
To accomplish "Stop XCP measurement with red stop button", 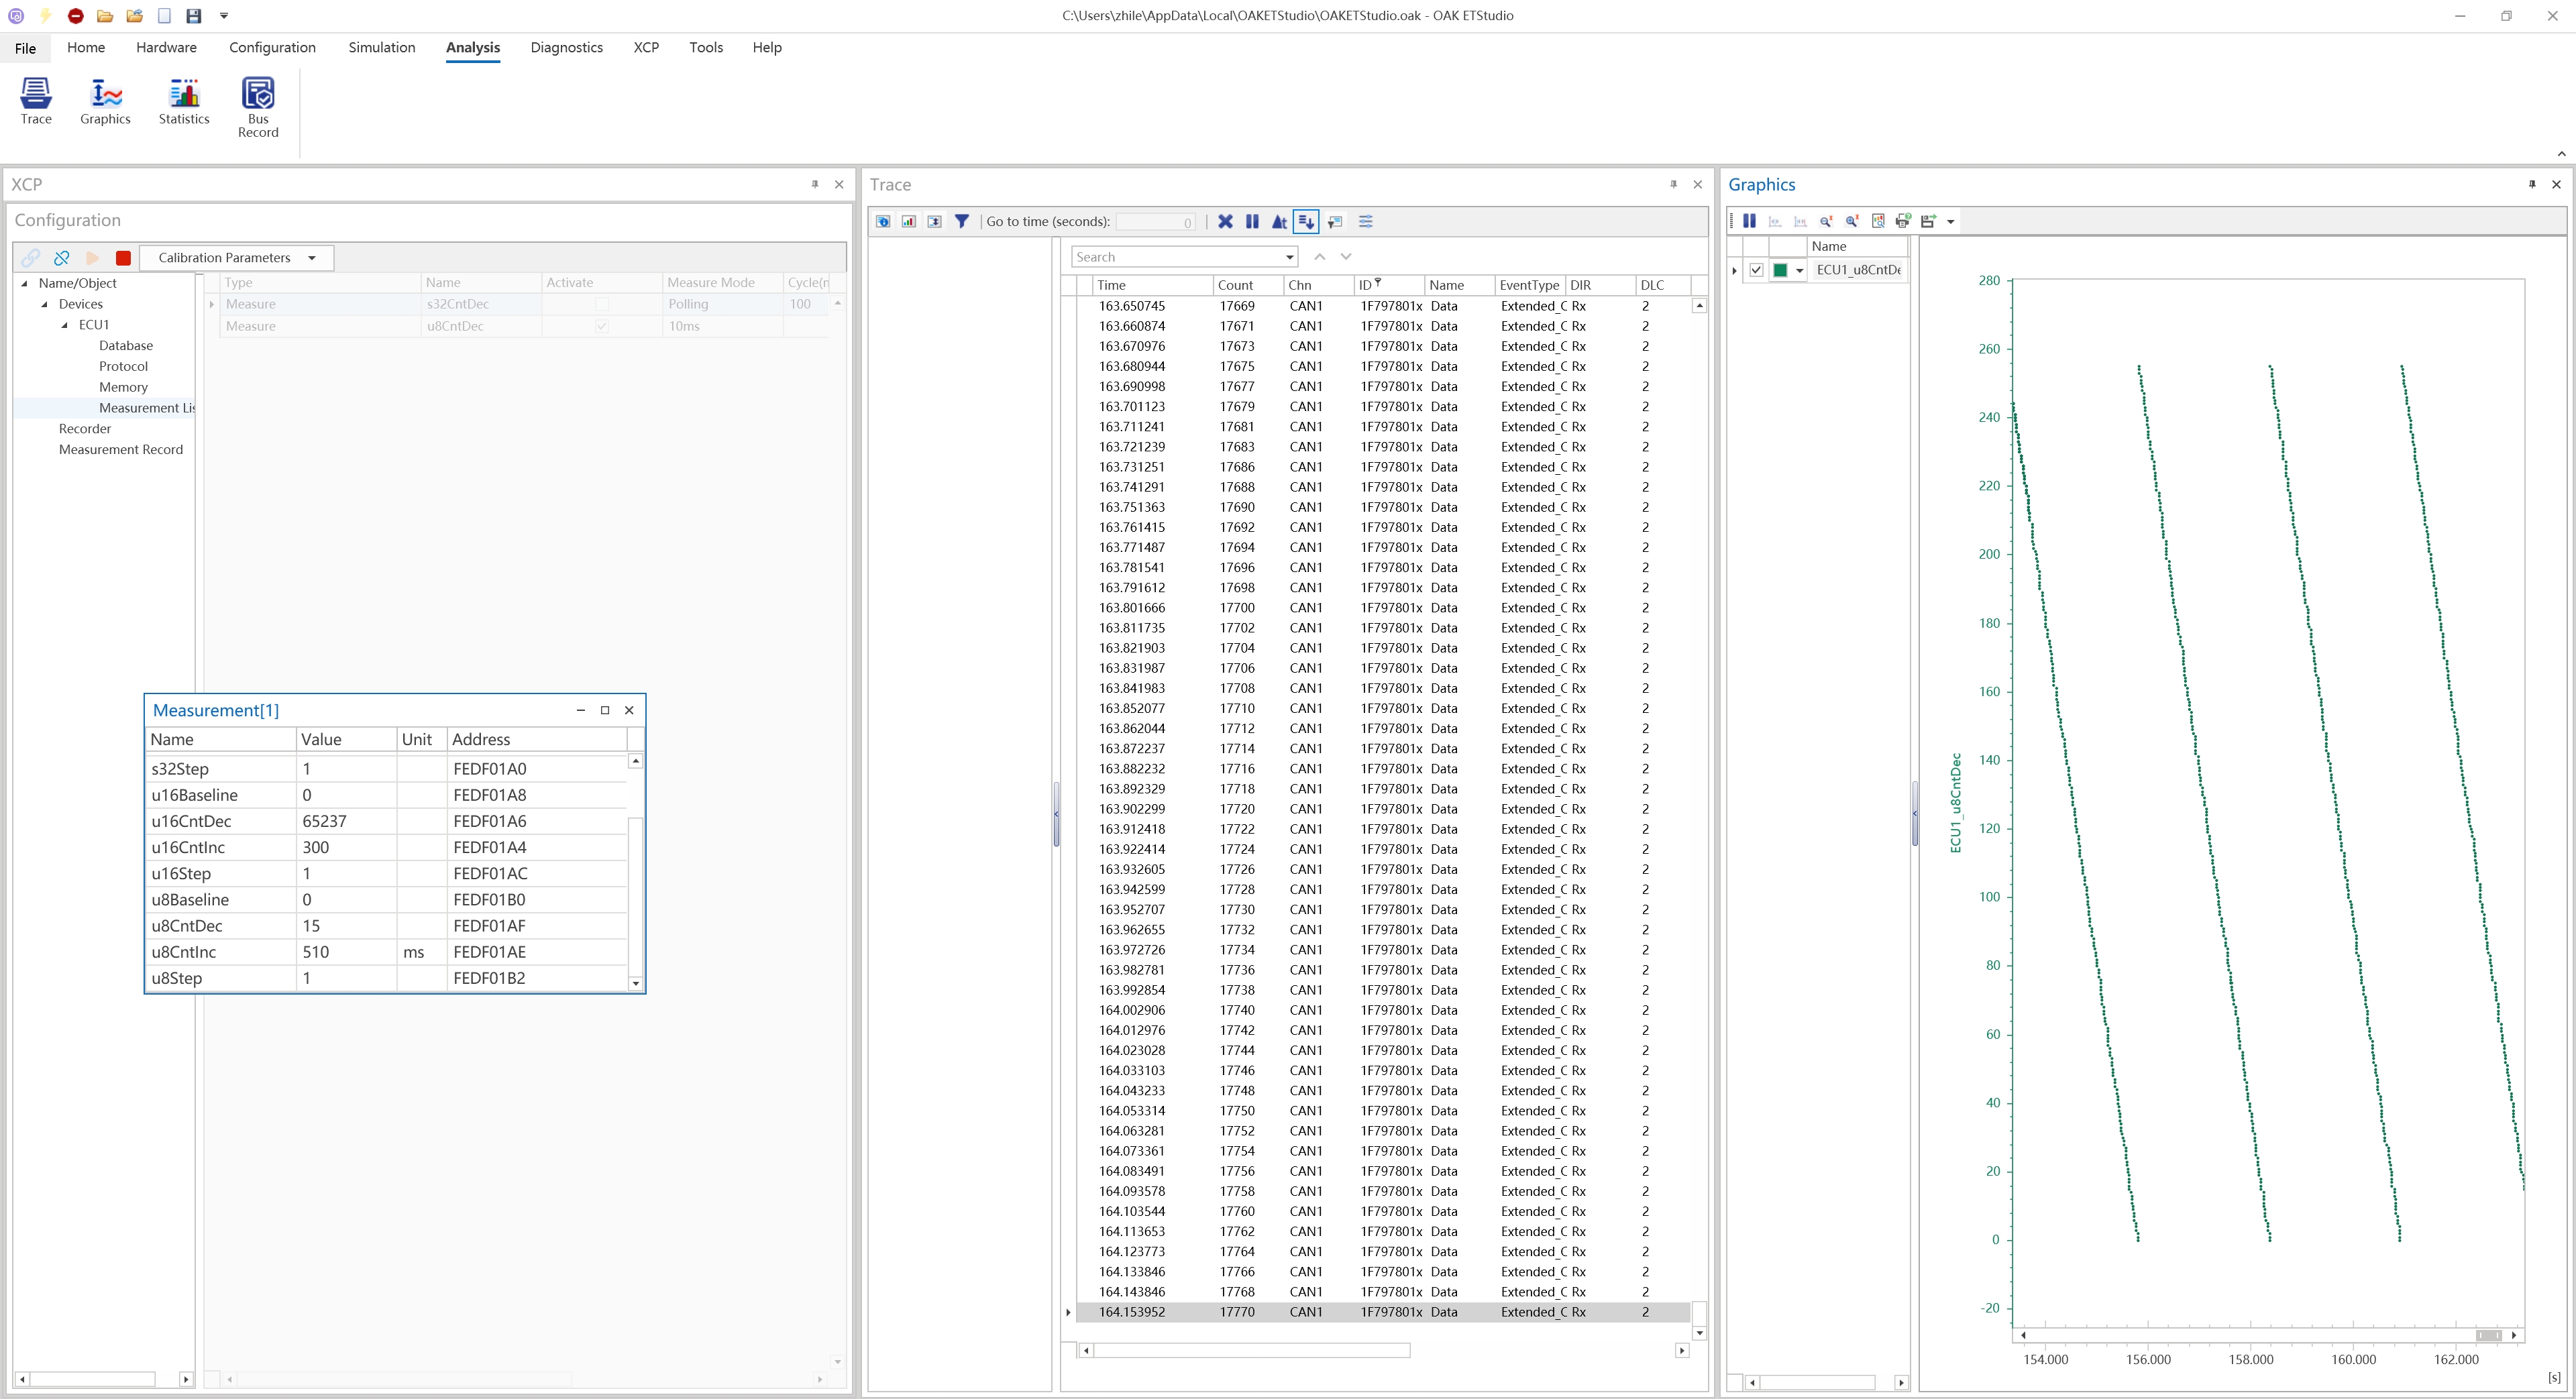I will [124, 258].
